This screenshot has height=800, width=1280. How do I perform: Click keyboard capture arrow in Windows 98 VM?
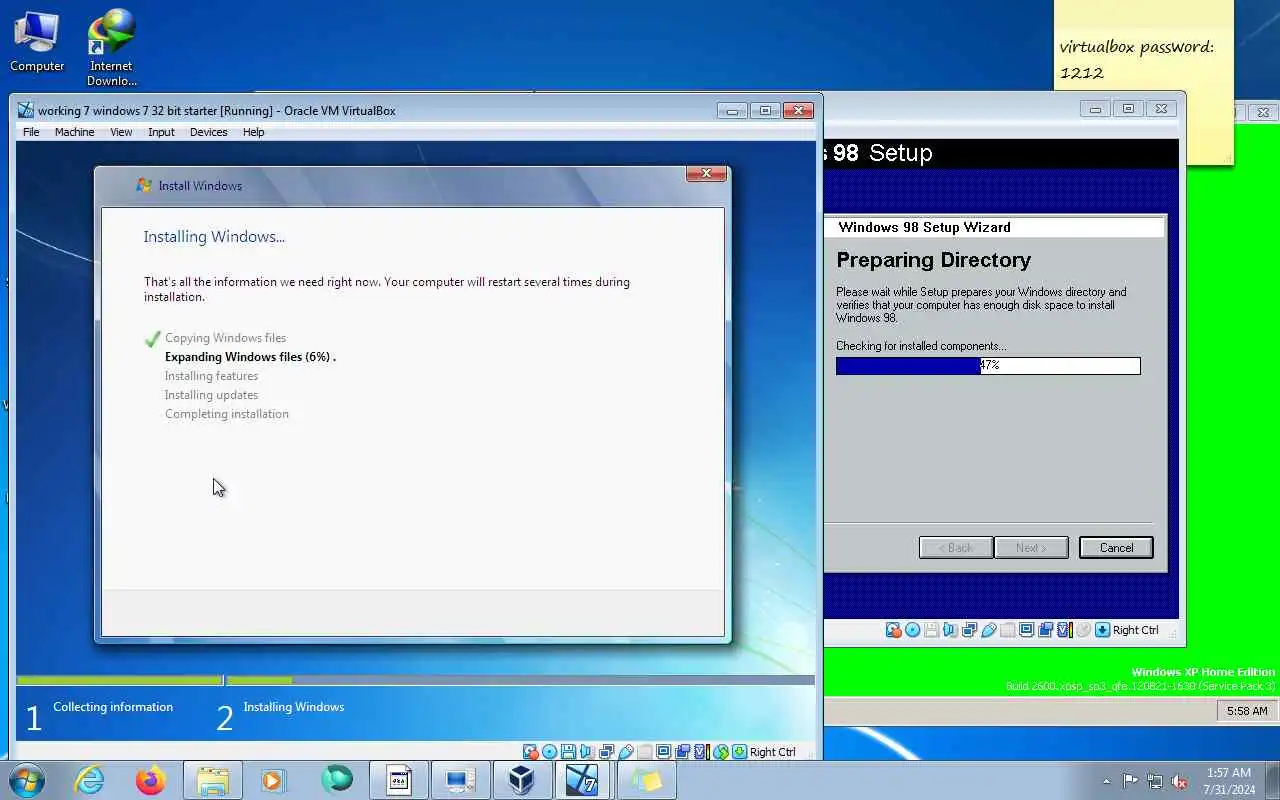[1102, 630]
